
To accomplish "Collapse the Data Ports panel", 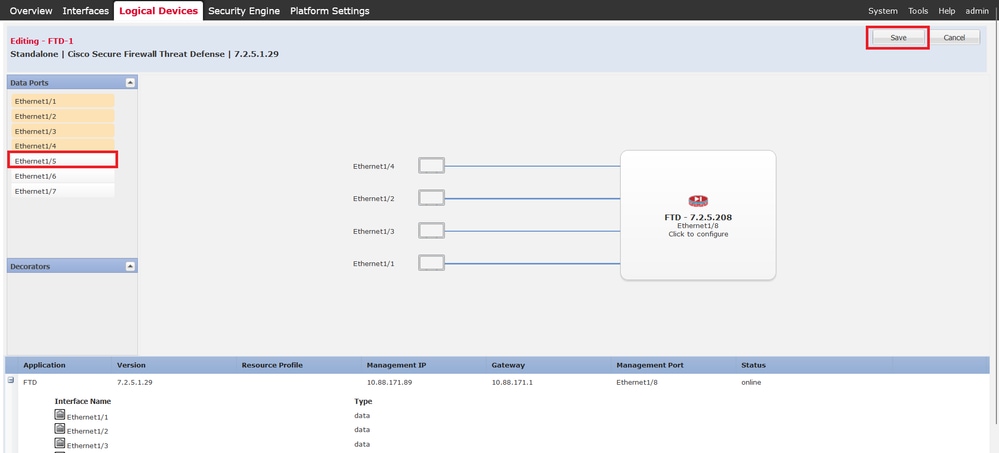I will 130,83.
